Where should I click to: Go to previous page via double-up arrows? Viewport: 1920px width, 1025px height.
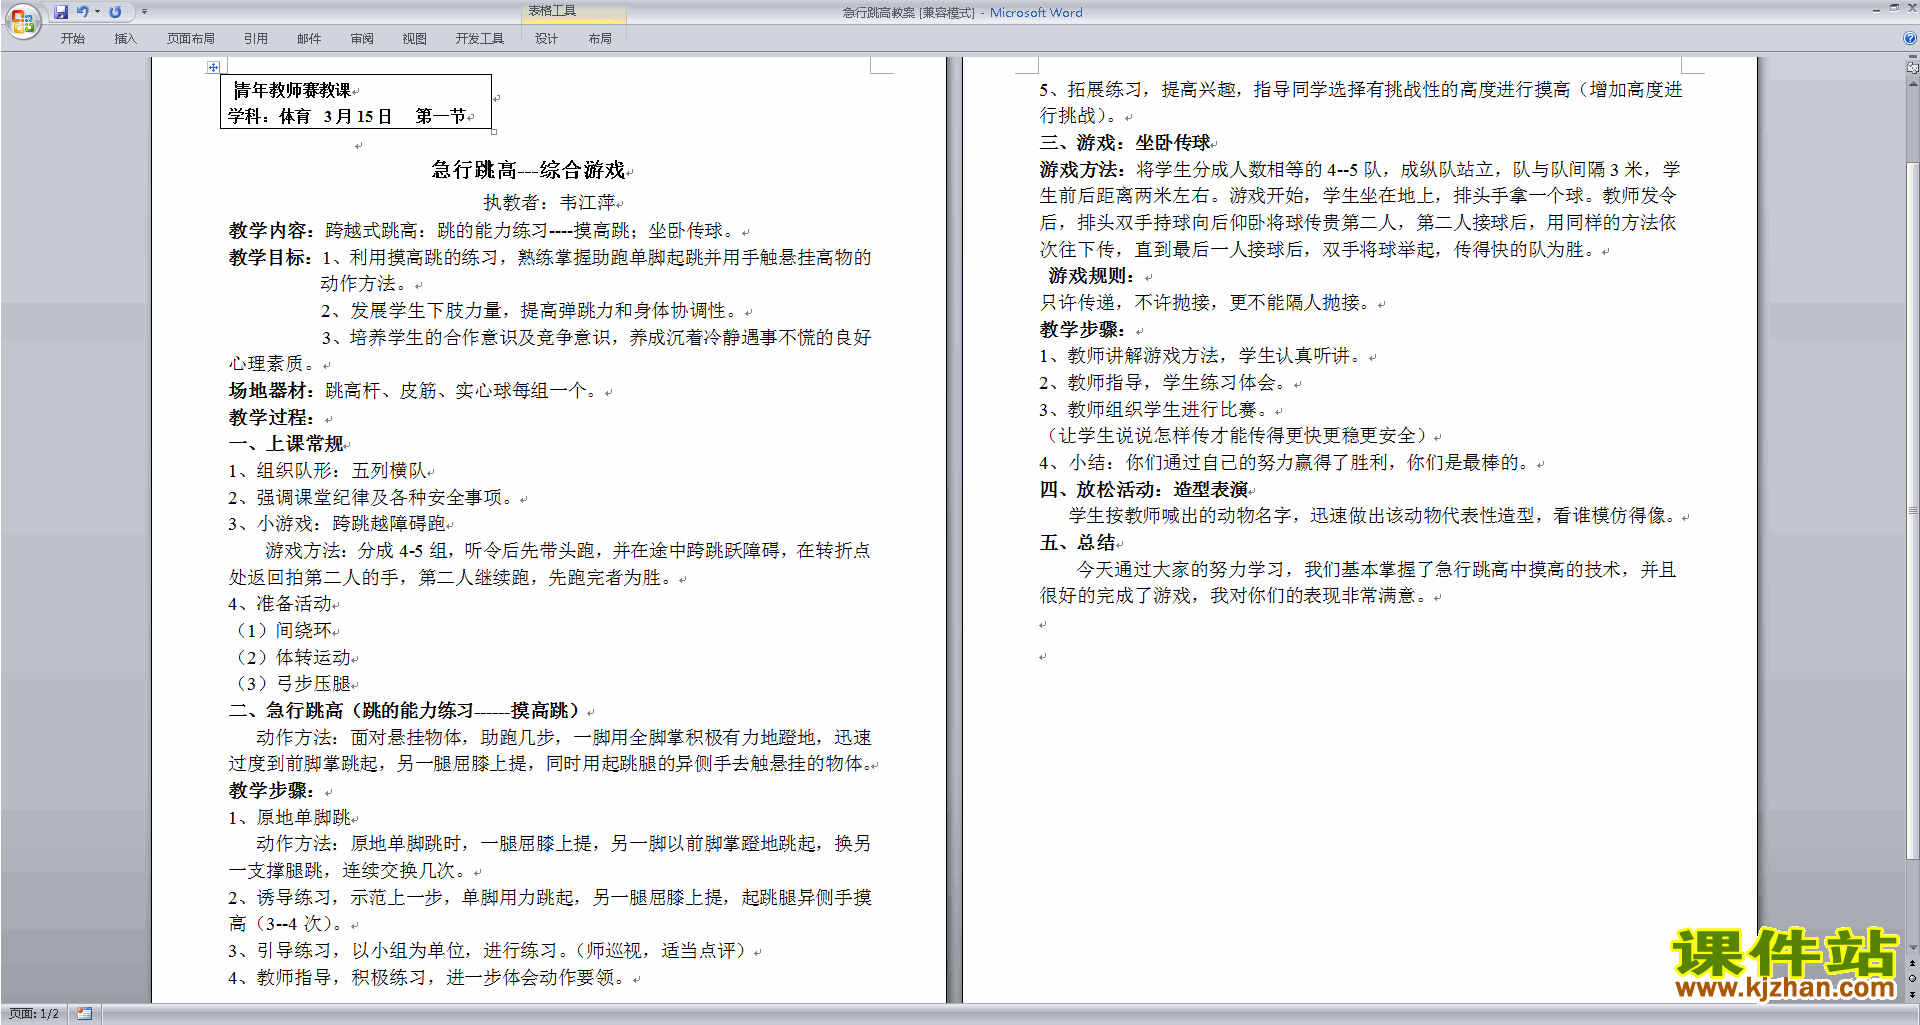click(x=1912, y=963)
